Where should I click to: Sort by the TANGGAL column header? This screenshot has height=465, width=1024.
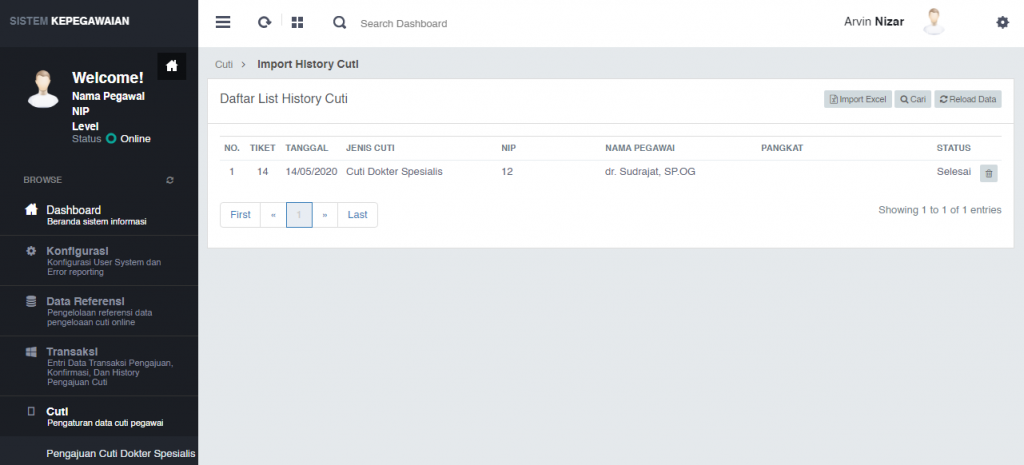(307, 148)
